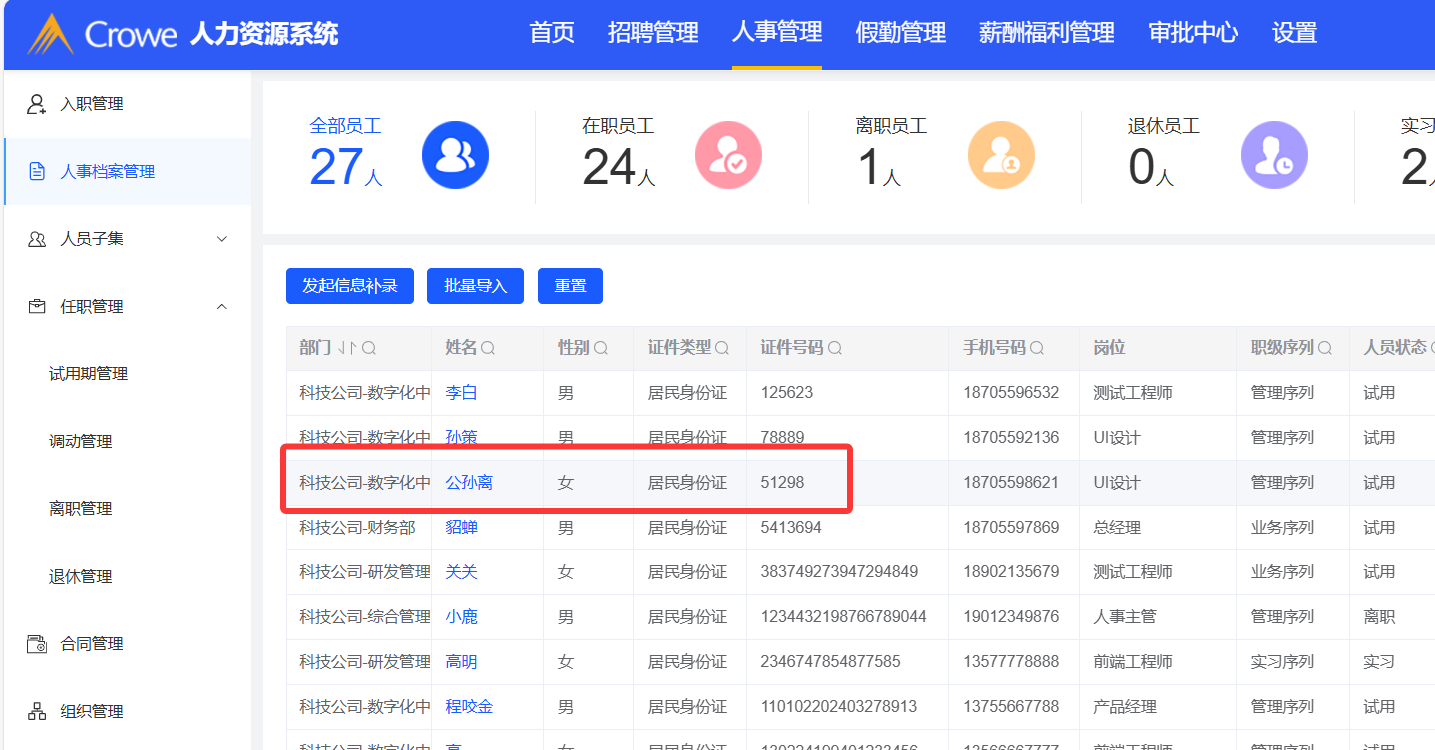Click the orange 离职员工 icon
This screenshot has height=750, width=1435.
[1001, 156]
